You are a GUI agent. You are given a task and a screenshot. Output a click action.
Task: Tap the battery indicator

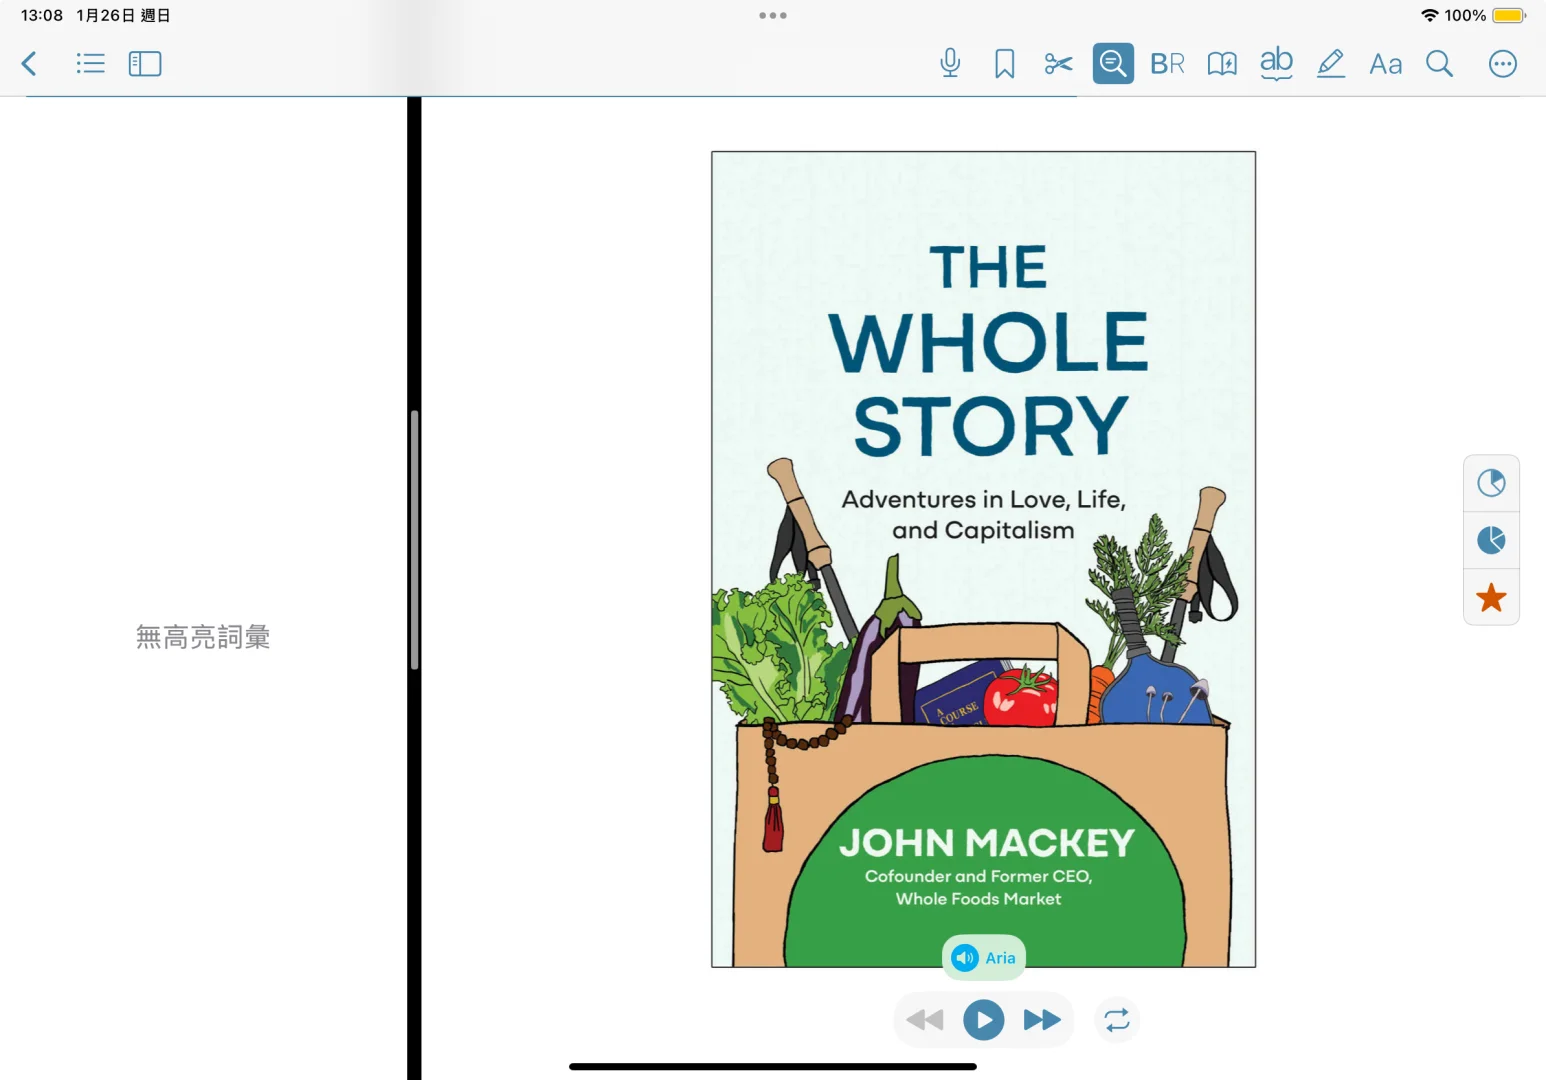point(1509,15)
